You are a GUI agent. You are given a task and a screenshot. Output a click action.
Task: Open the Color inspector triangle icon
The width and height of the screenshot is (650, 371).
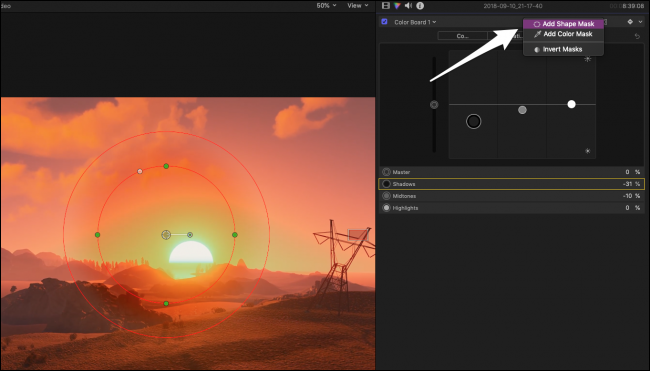tap(397, 5)
